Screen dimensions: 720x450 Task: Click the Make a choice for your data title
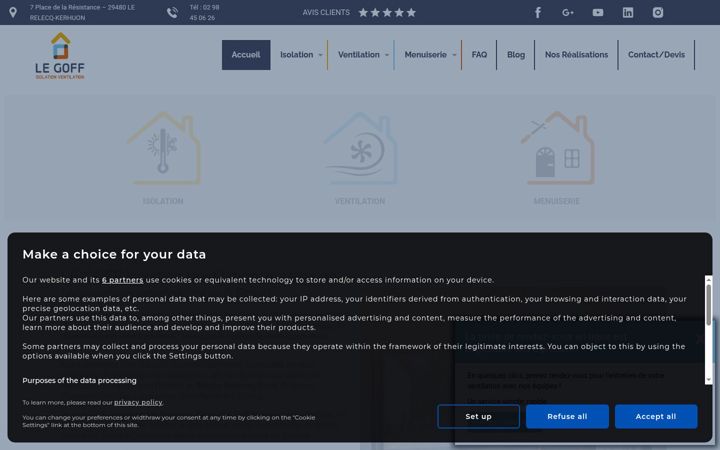(114, 254)
